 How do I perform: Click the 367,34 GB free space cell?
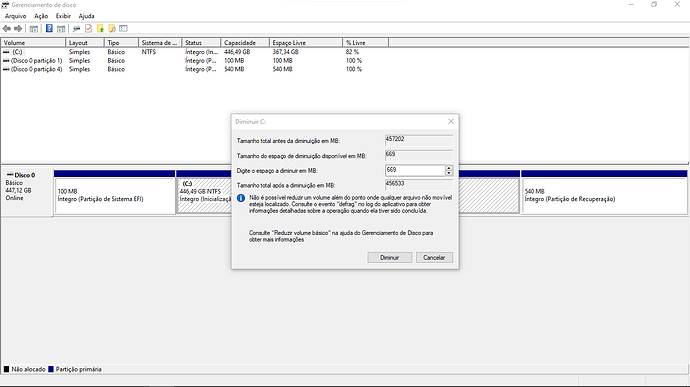[285, 52]
